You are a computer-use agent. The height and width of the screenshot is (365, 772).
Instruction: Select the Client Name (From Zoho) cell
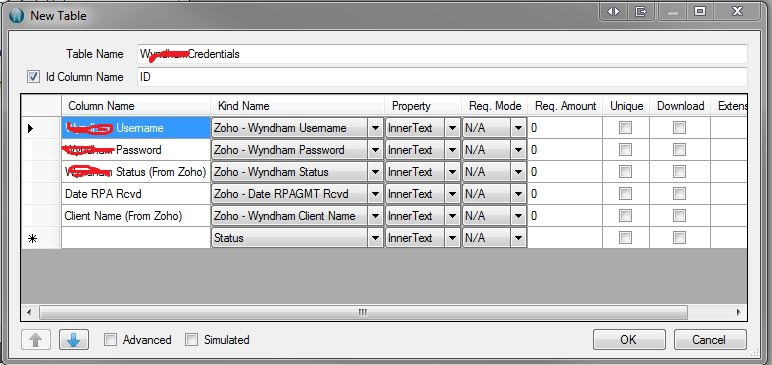coord(136,216)
